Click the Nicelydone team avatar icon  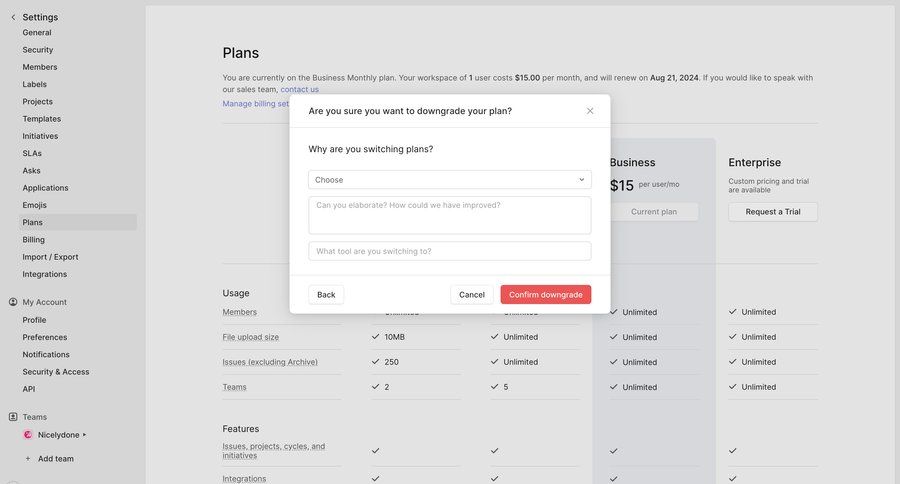28,435
